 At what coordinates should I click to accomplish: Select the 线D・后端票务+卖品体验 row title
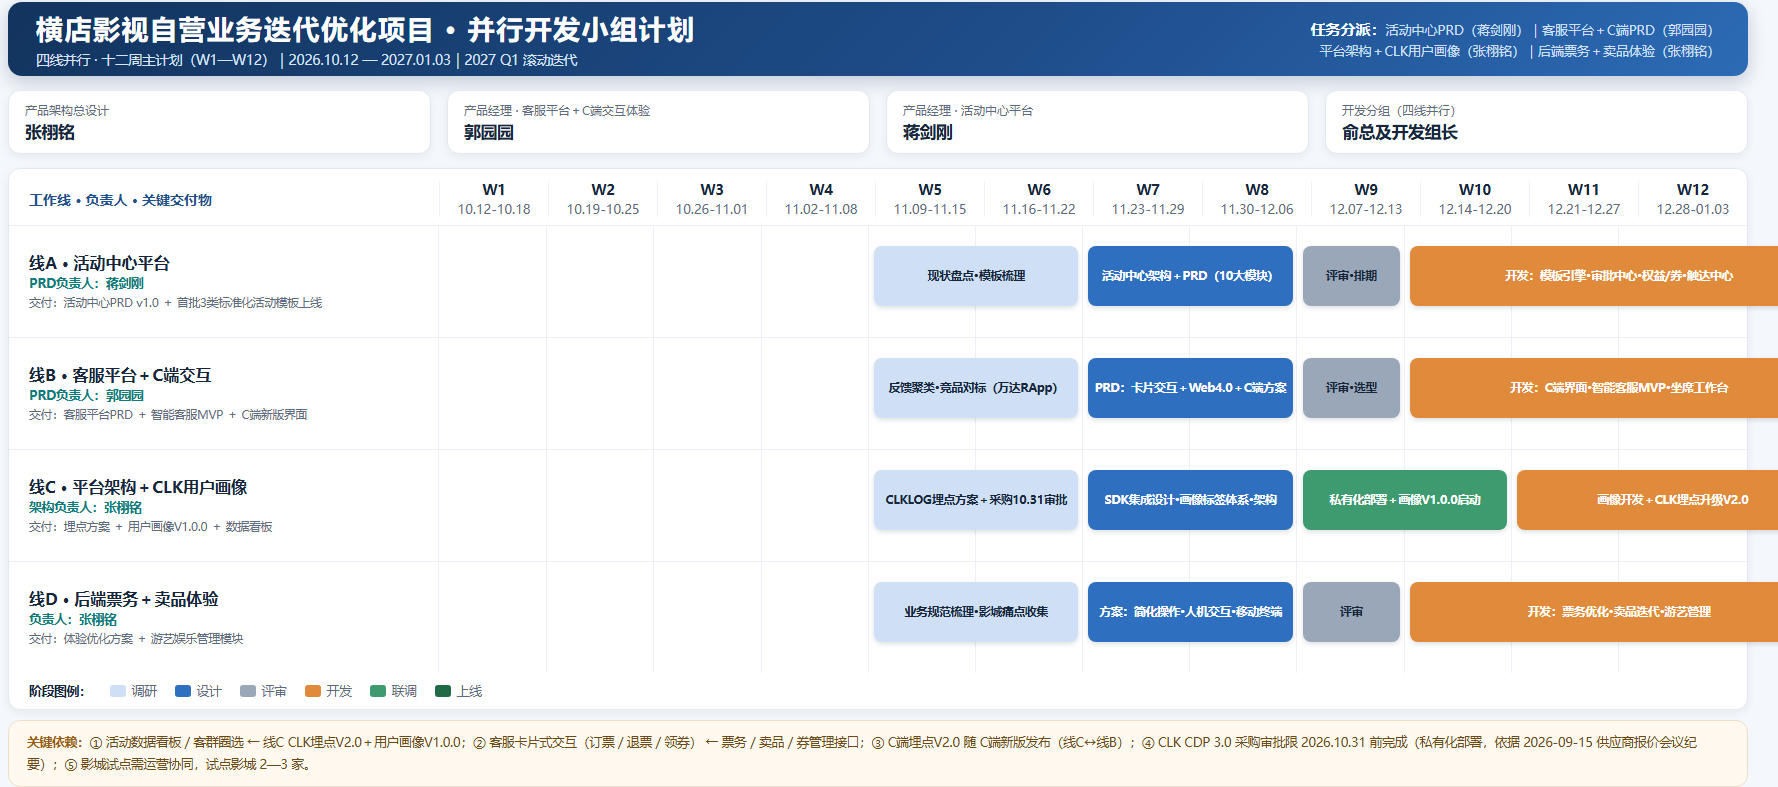pyautogui.click(x=124, y=599)
